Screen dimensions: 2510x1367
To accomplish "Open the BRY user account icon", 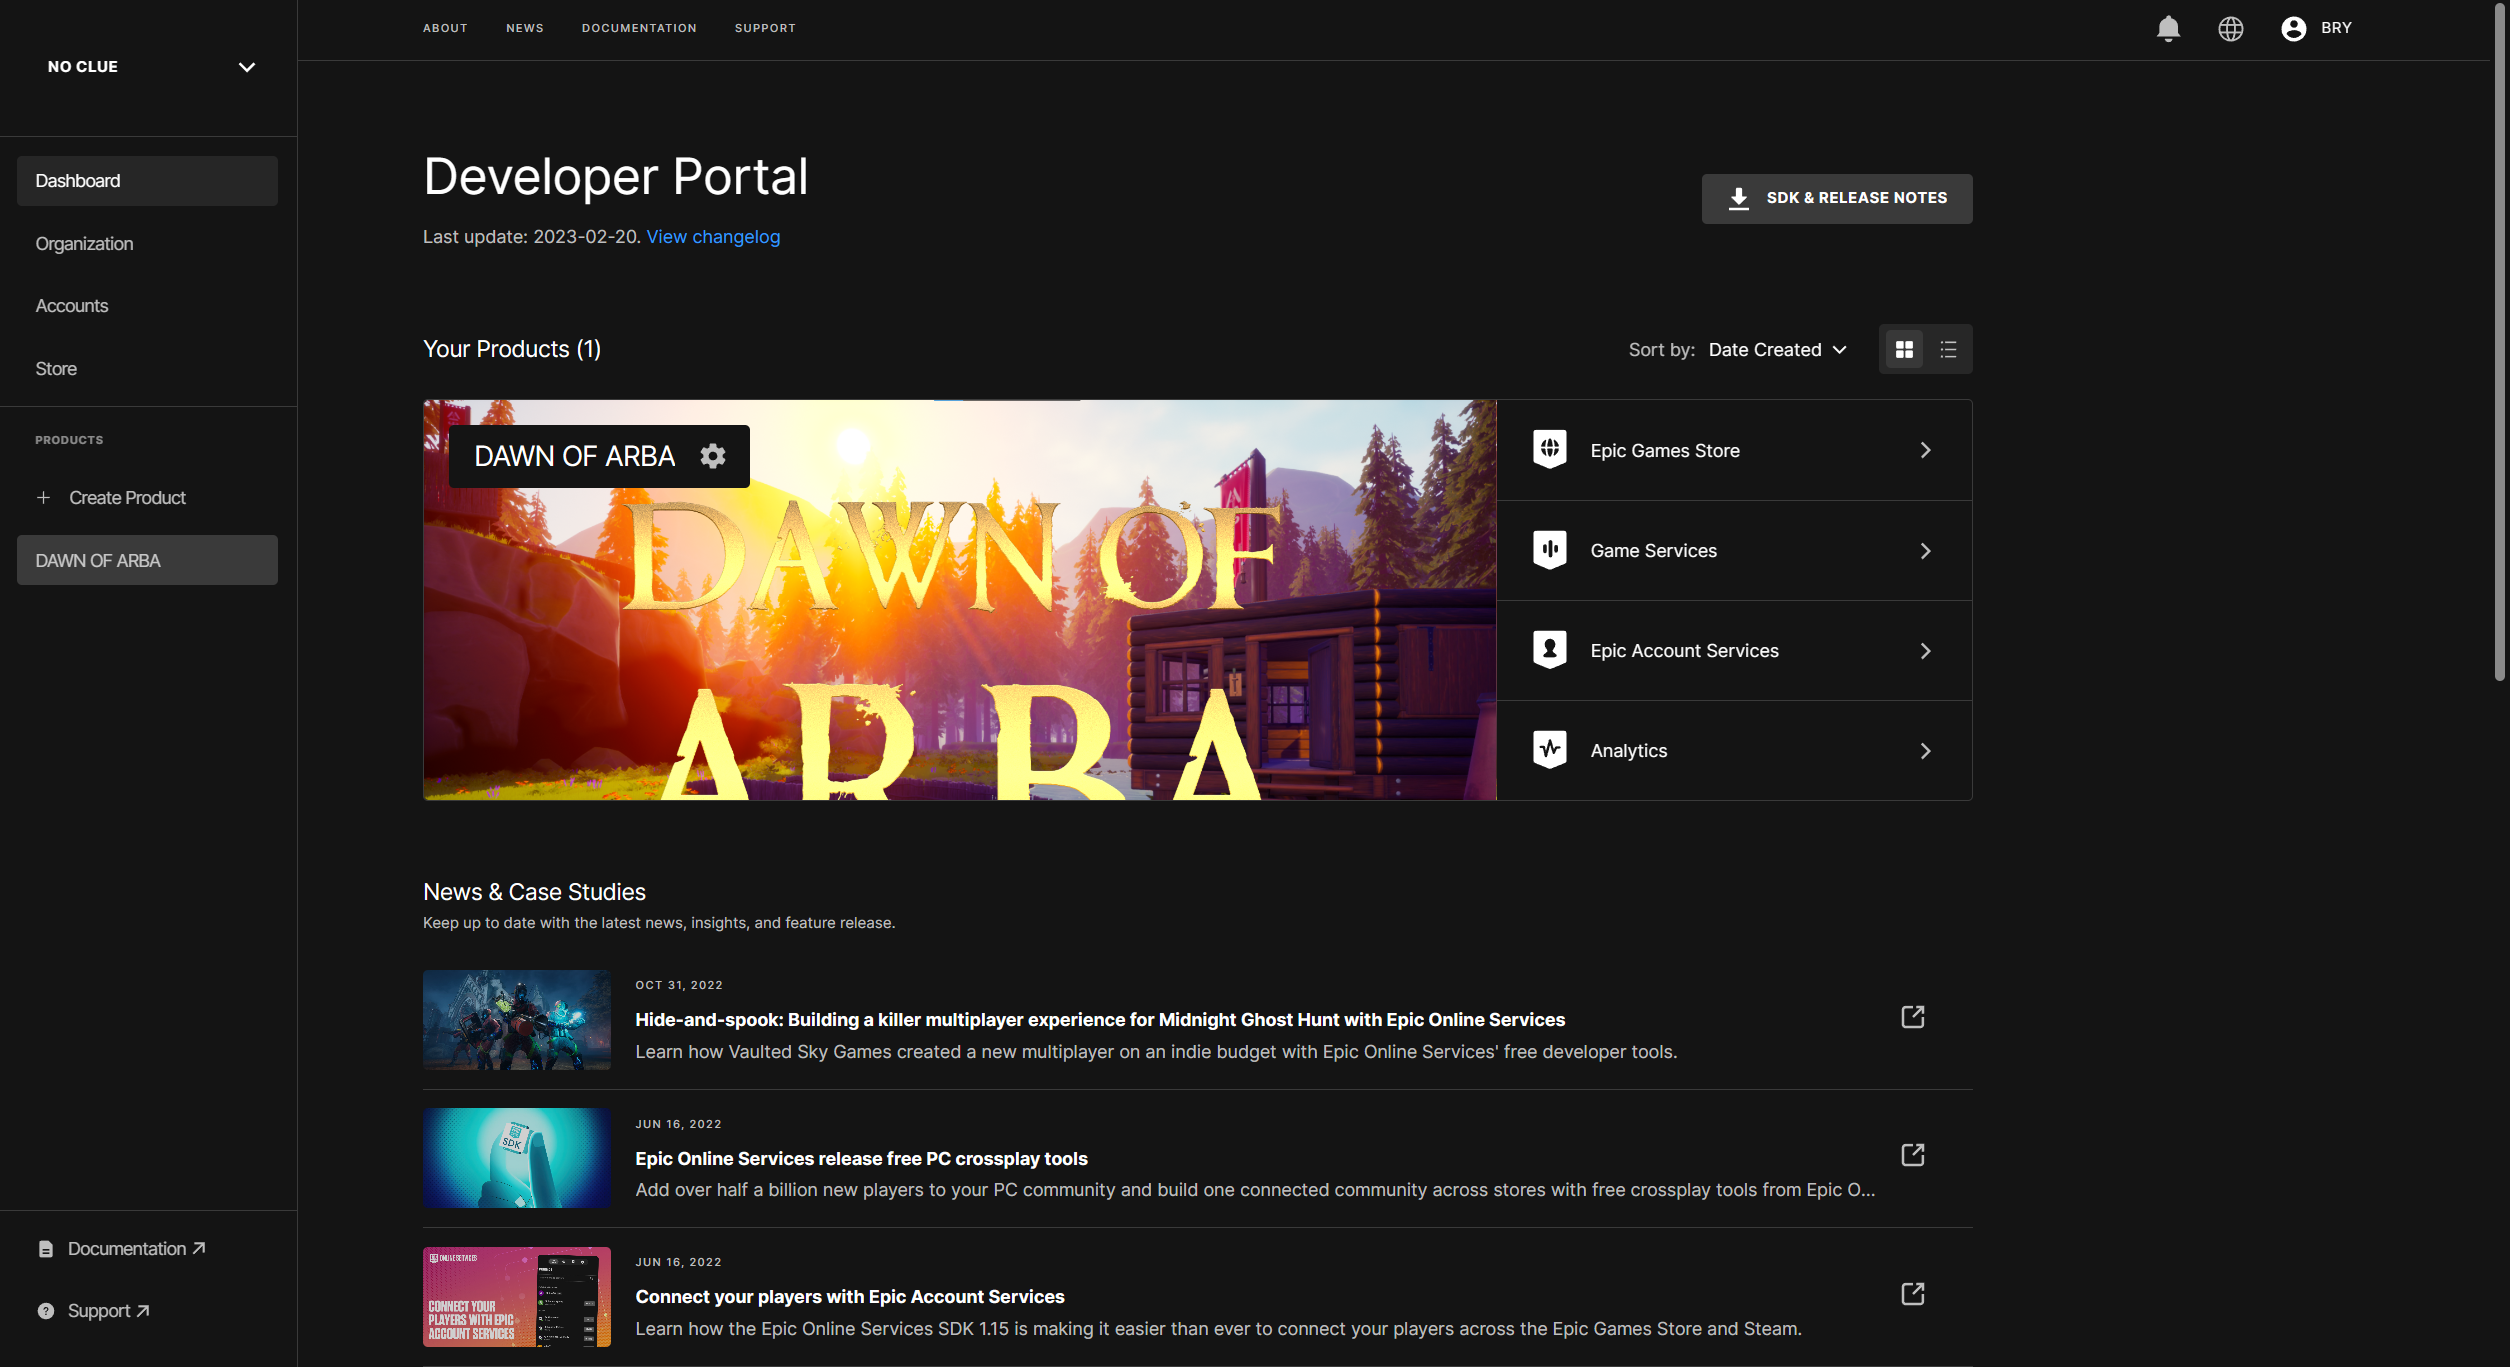I will point(2293,28).
